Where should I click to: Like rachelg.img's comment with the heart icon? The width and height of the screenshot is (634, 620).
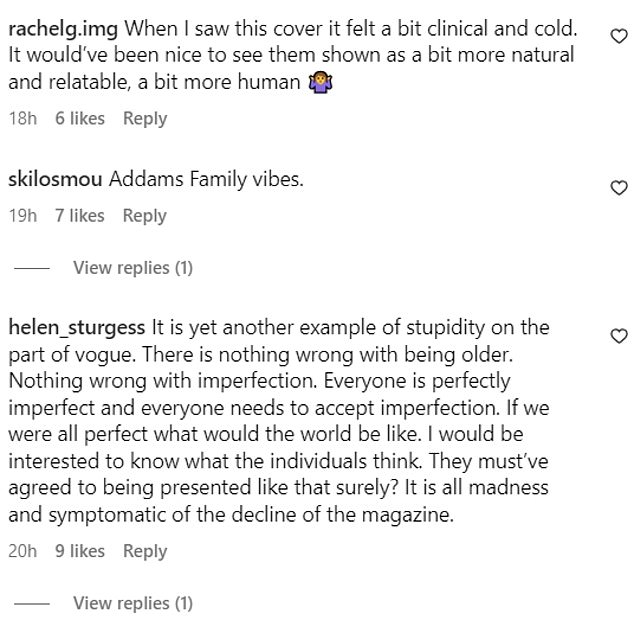pyautogui.click(x=618, y=37)
